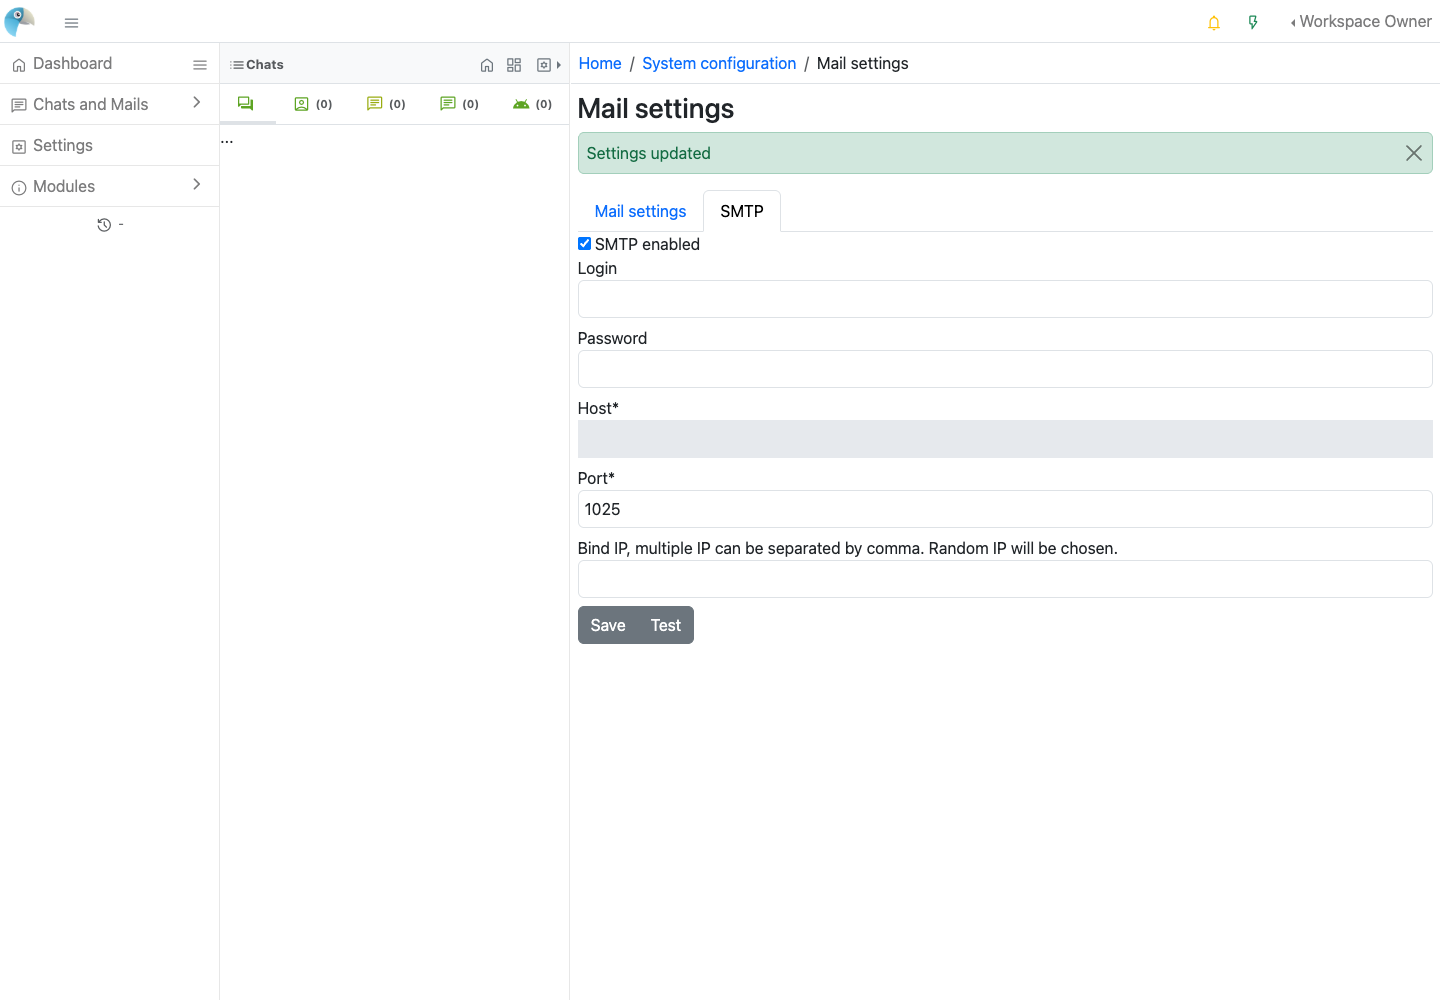Select the Android bot chats tab
Viewport: 1440px width, 1000px height.
click(x=532, y=104)
